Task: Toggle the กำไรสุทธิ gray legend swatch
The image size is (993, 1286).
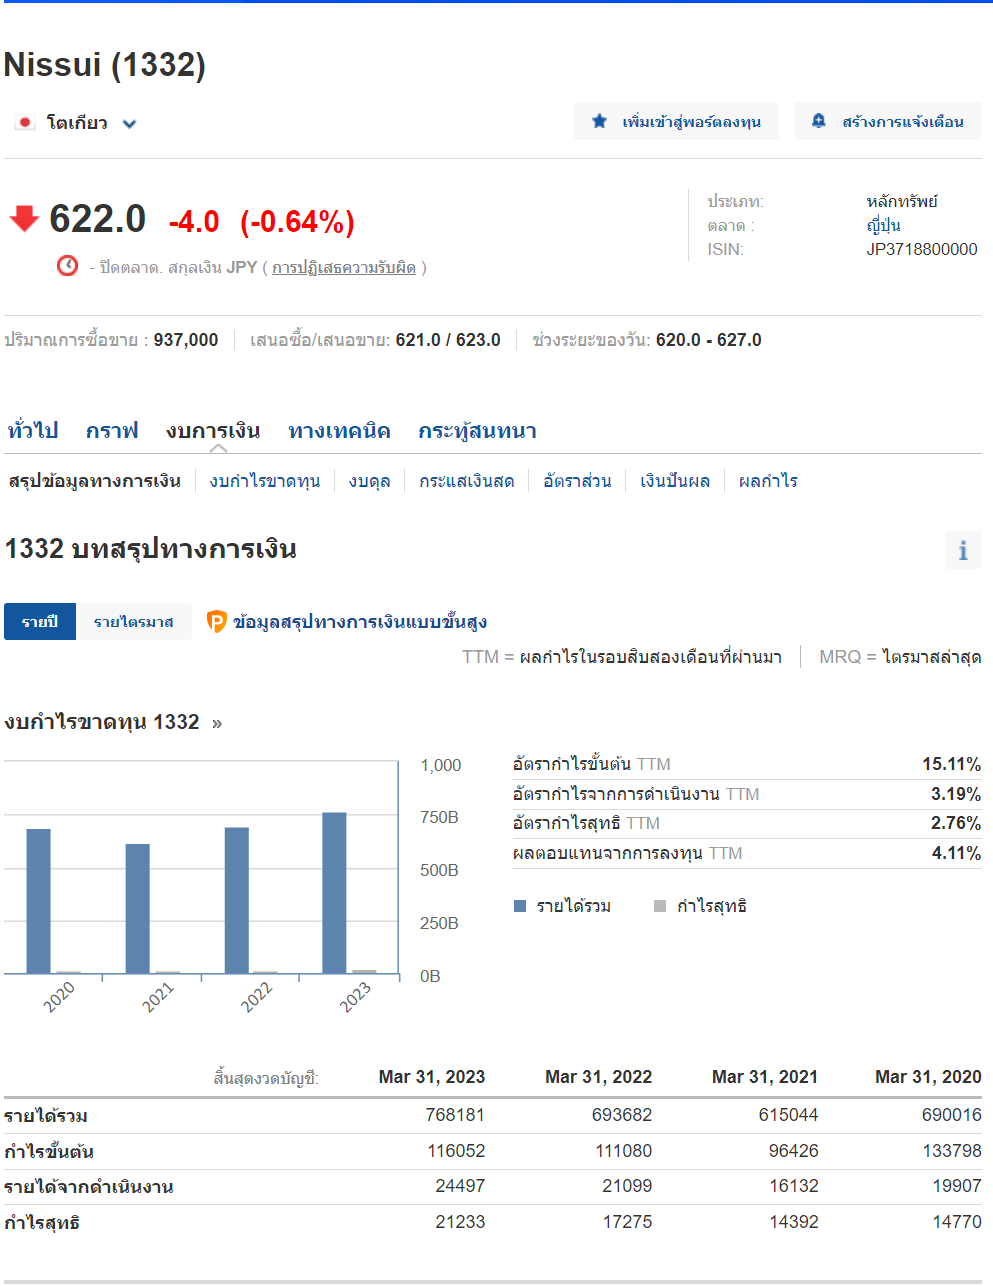Action: tap(660, 906)
